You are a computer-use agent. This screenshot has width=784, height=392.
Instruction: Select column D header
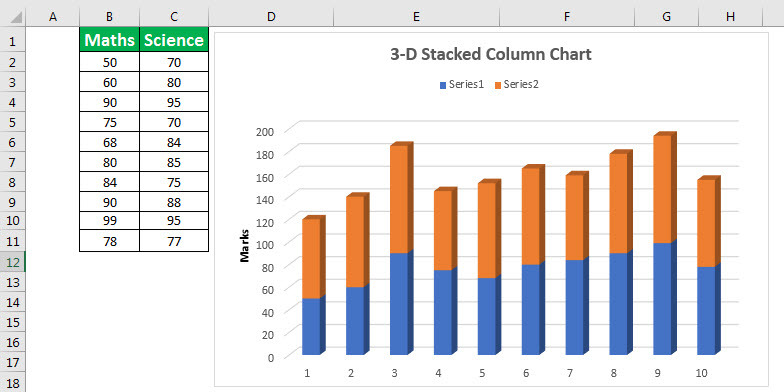[271, 16]
